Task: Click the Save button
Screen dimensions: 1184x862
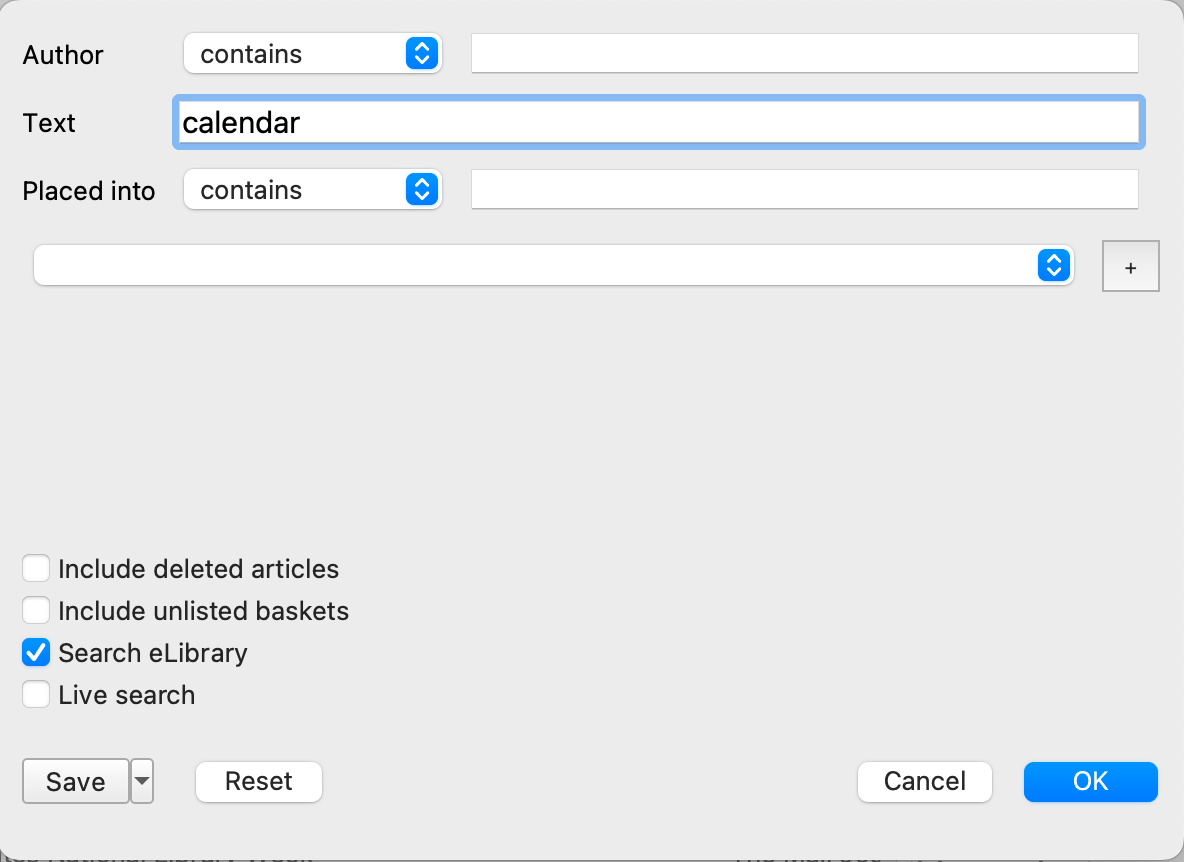Action: 75,781
